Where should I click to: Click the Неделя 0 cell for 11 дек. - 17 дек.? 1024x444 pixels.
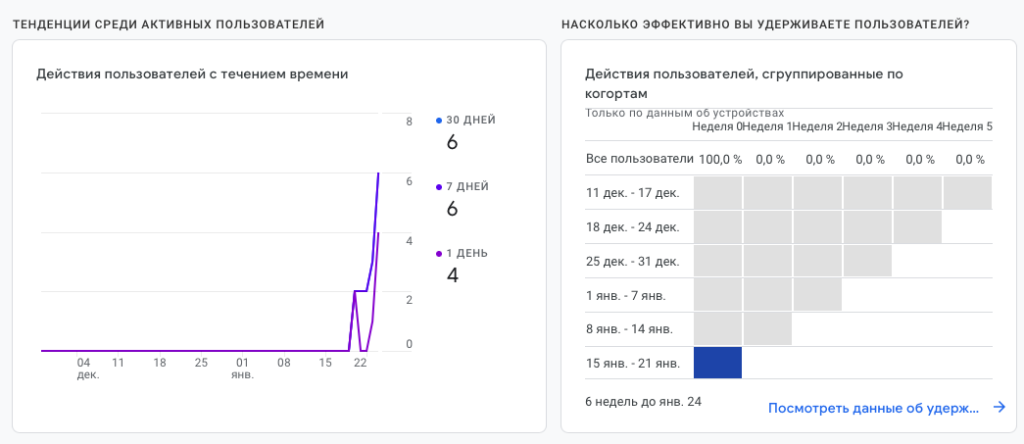pos(717,193)
